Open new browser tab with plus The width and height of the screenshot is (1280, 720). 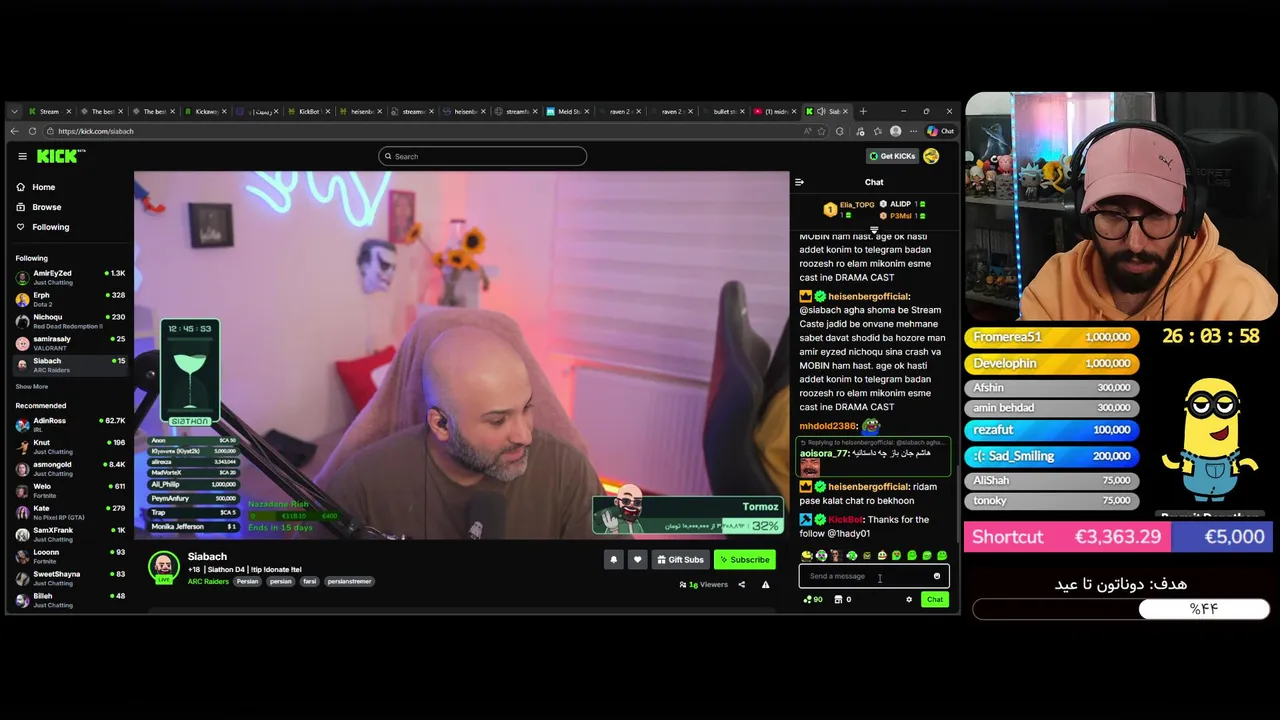pos(863,111)
